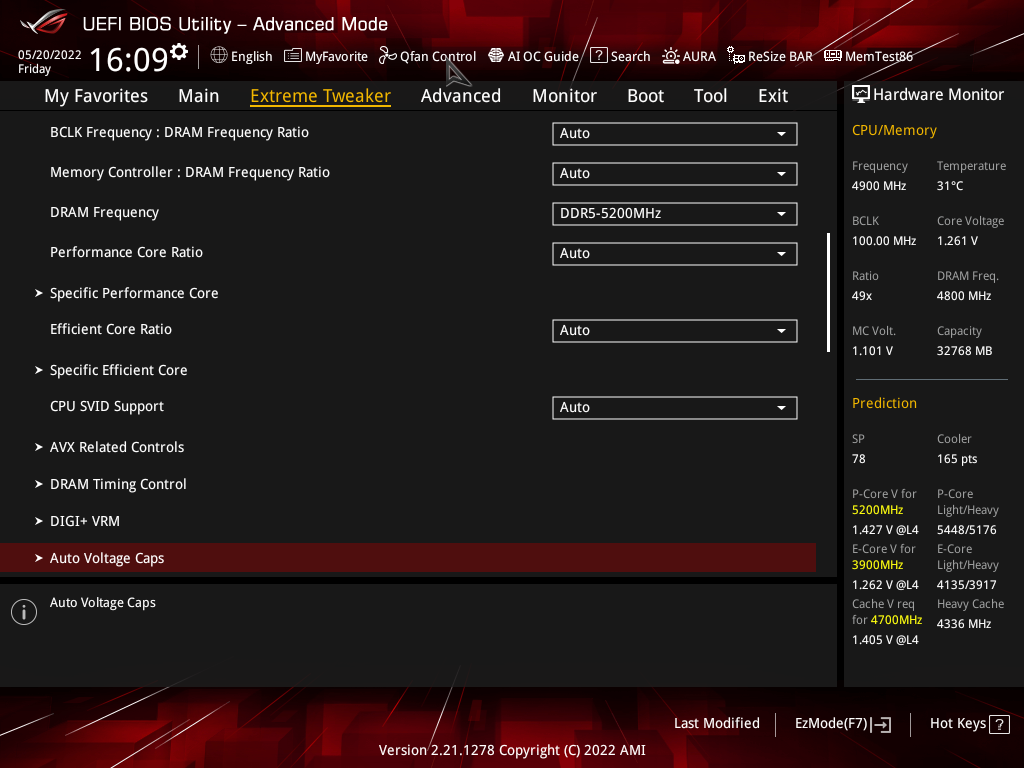The image size is (1024, 768).
Task: Open the time settings gear icon
Action: 179,52
